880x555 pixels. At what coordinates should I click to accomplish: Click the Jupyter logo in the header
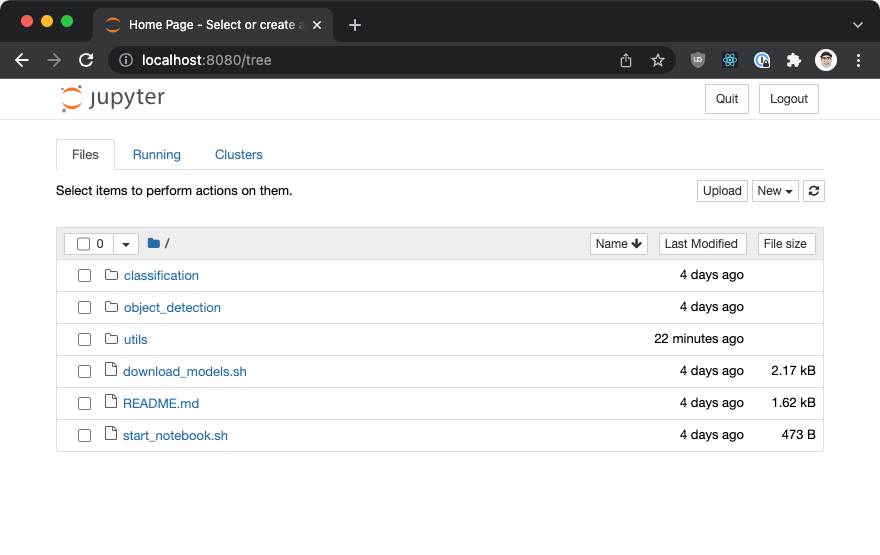click(x=112, y=99)
